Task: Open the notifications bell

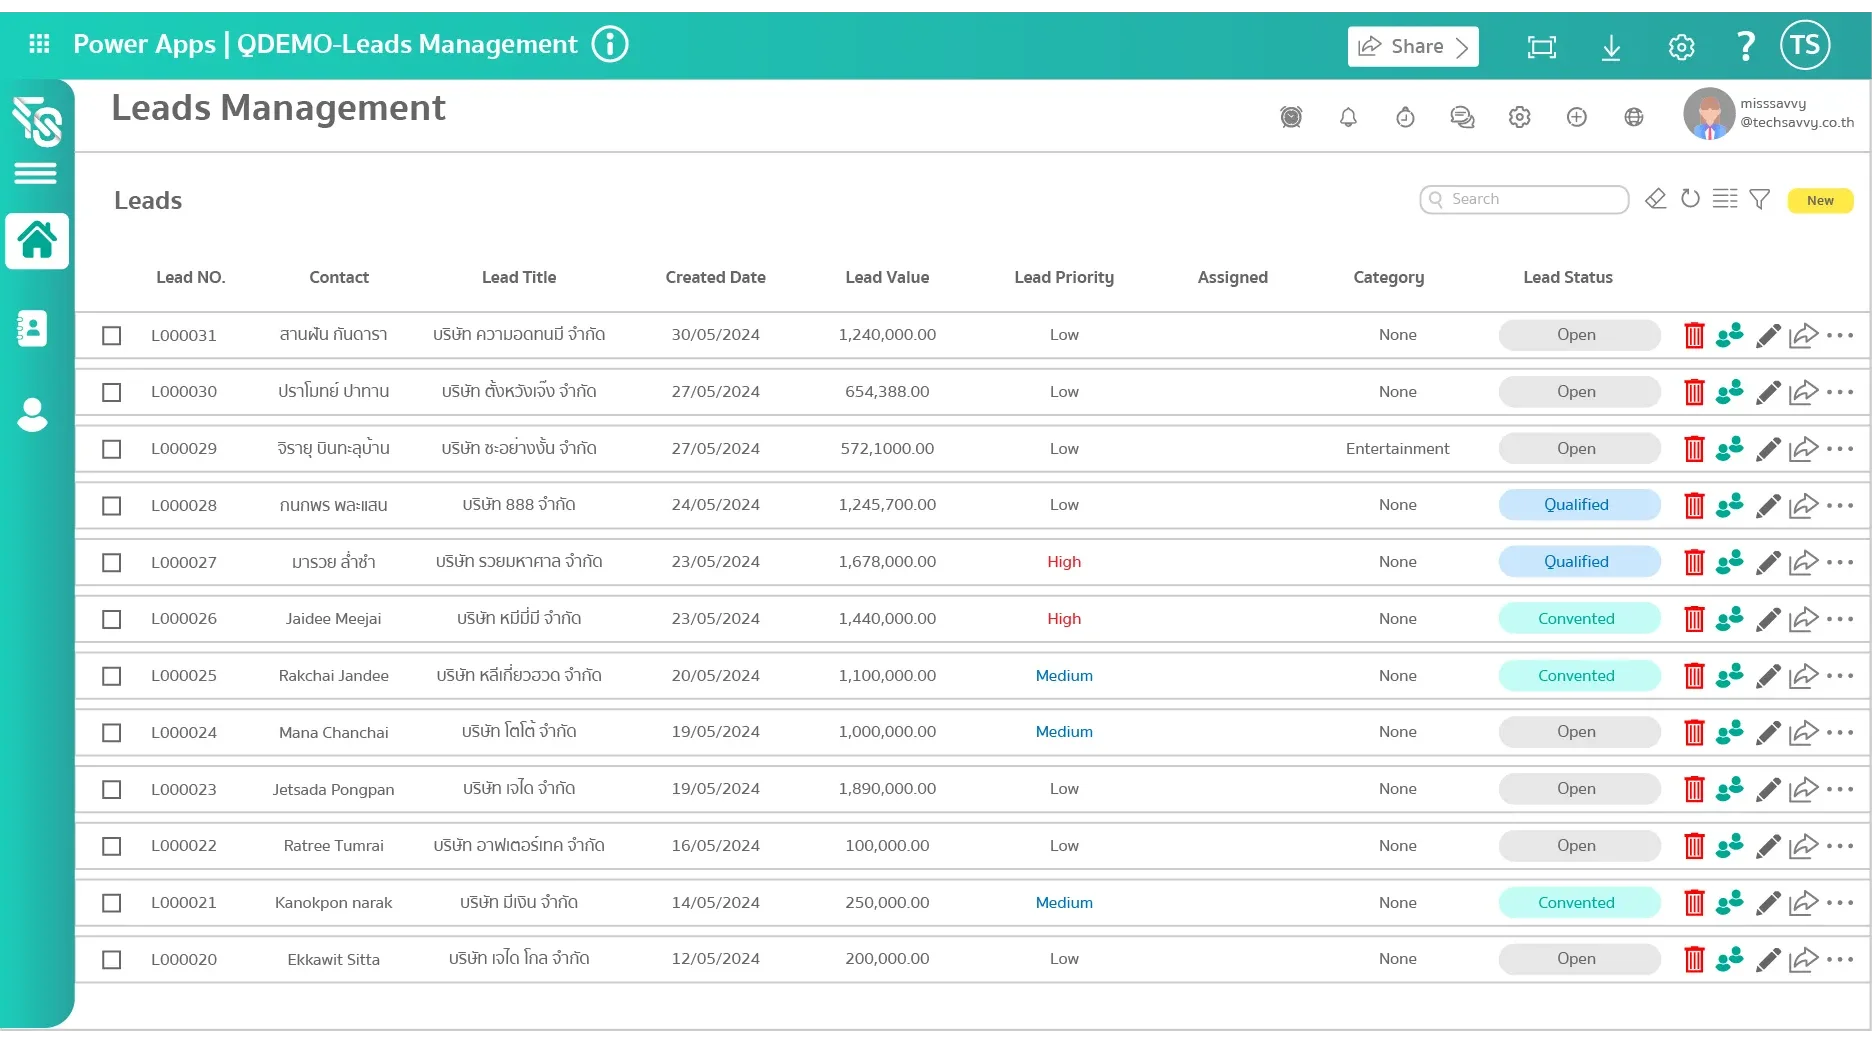Action: [x=1348, y=118]
